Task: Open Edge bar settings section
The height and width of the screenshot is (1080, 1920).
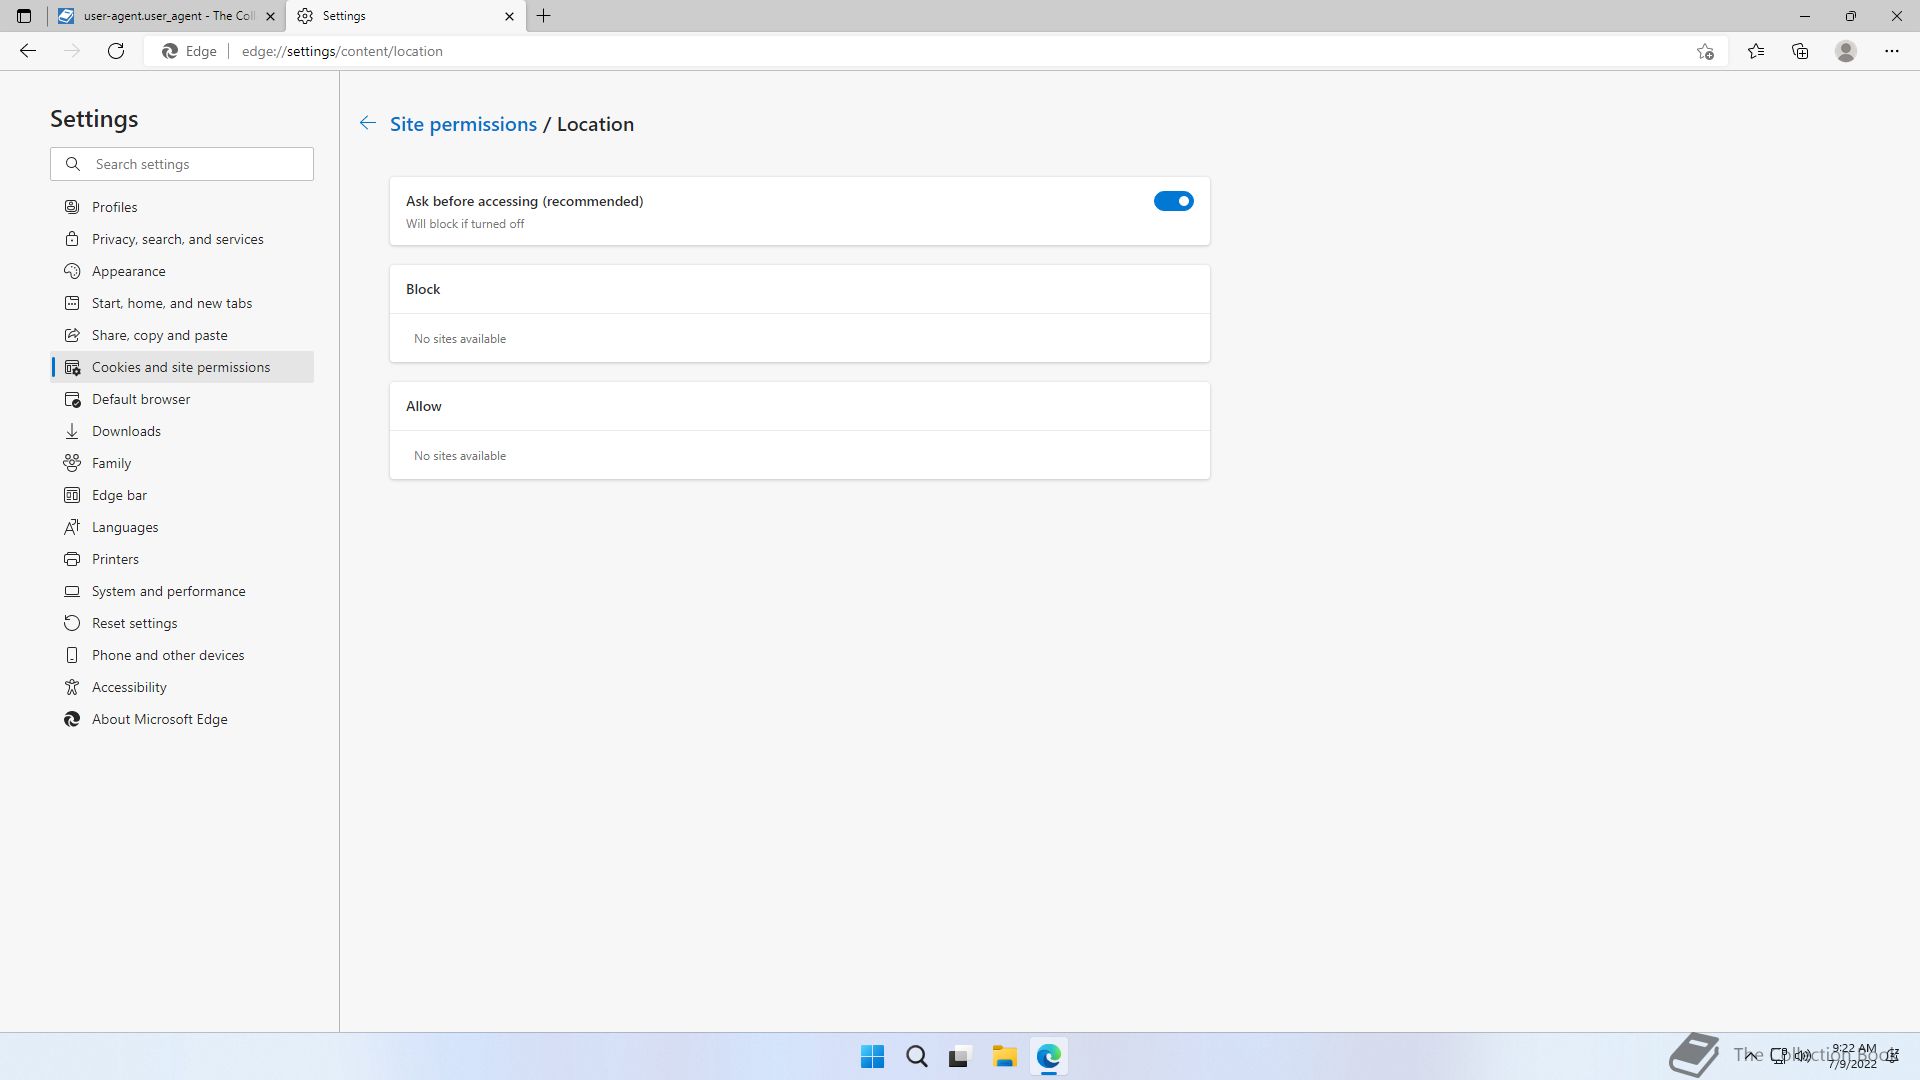Action: (182, 495)
